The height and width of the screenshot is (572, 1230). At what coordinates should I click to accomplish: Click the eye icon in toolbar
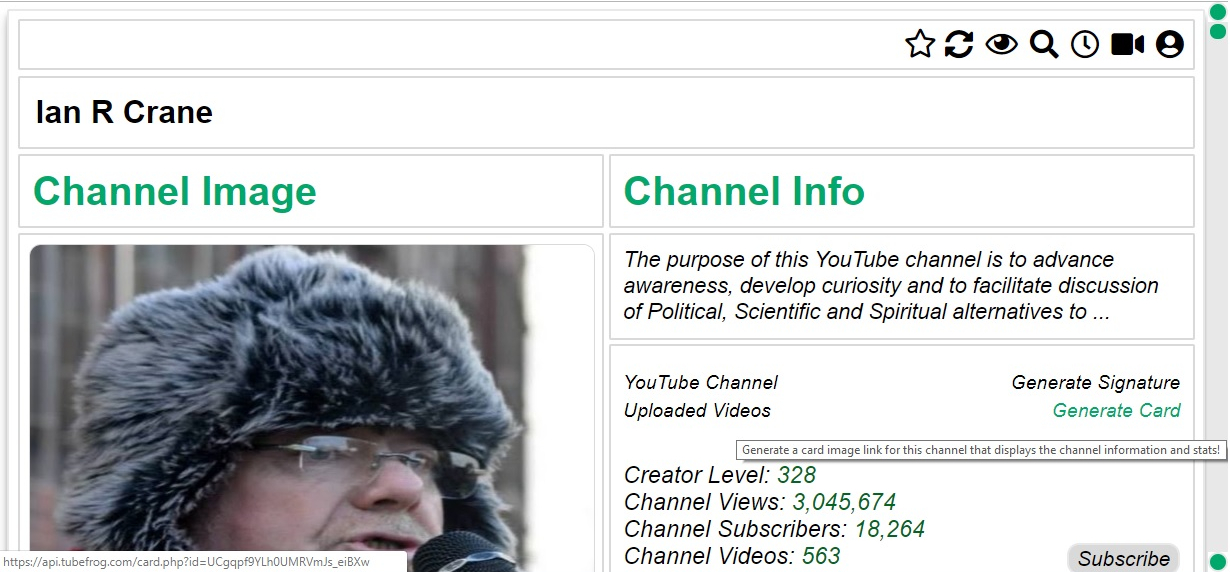tap(1001, 44)
